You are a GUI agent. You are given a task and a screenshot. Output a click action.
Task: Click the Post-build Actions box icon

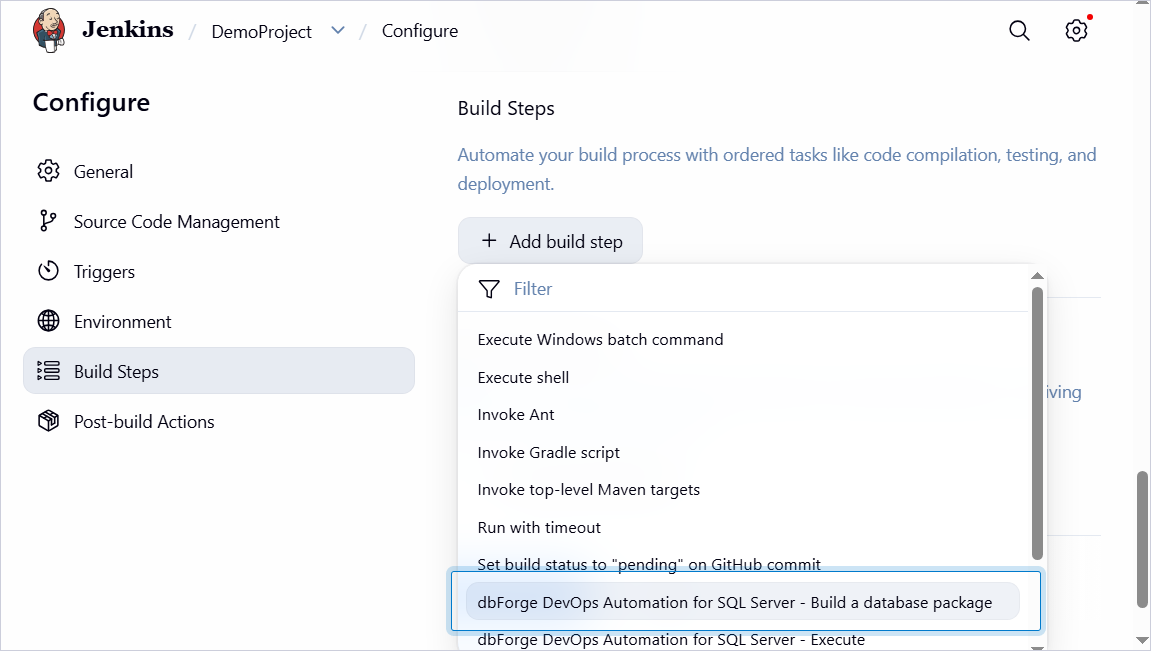[x=48, y=421]
